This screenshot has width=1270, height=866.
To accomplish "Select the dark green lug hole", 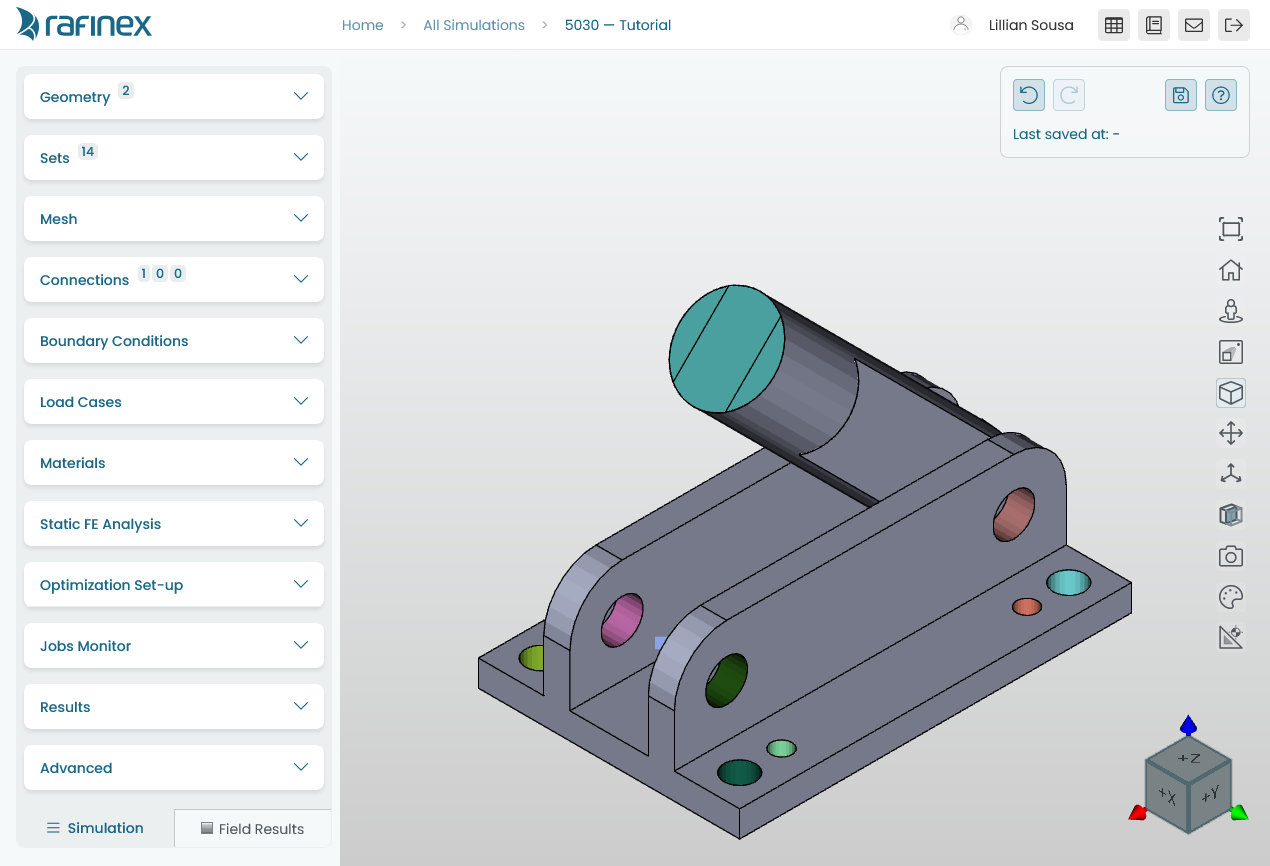I will 727,680.
